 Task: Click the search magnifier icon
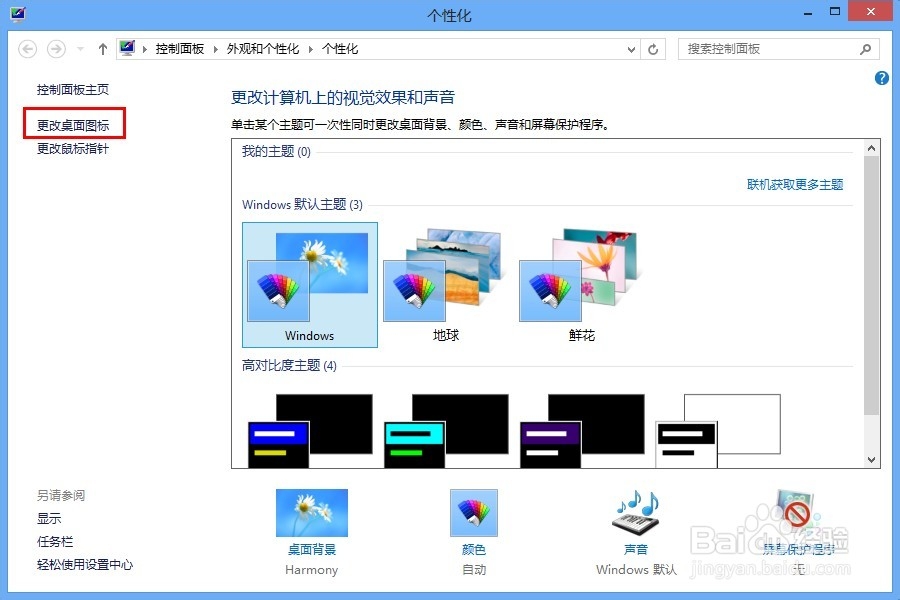(x=866, y=49)
